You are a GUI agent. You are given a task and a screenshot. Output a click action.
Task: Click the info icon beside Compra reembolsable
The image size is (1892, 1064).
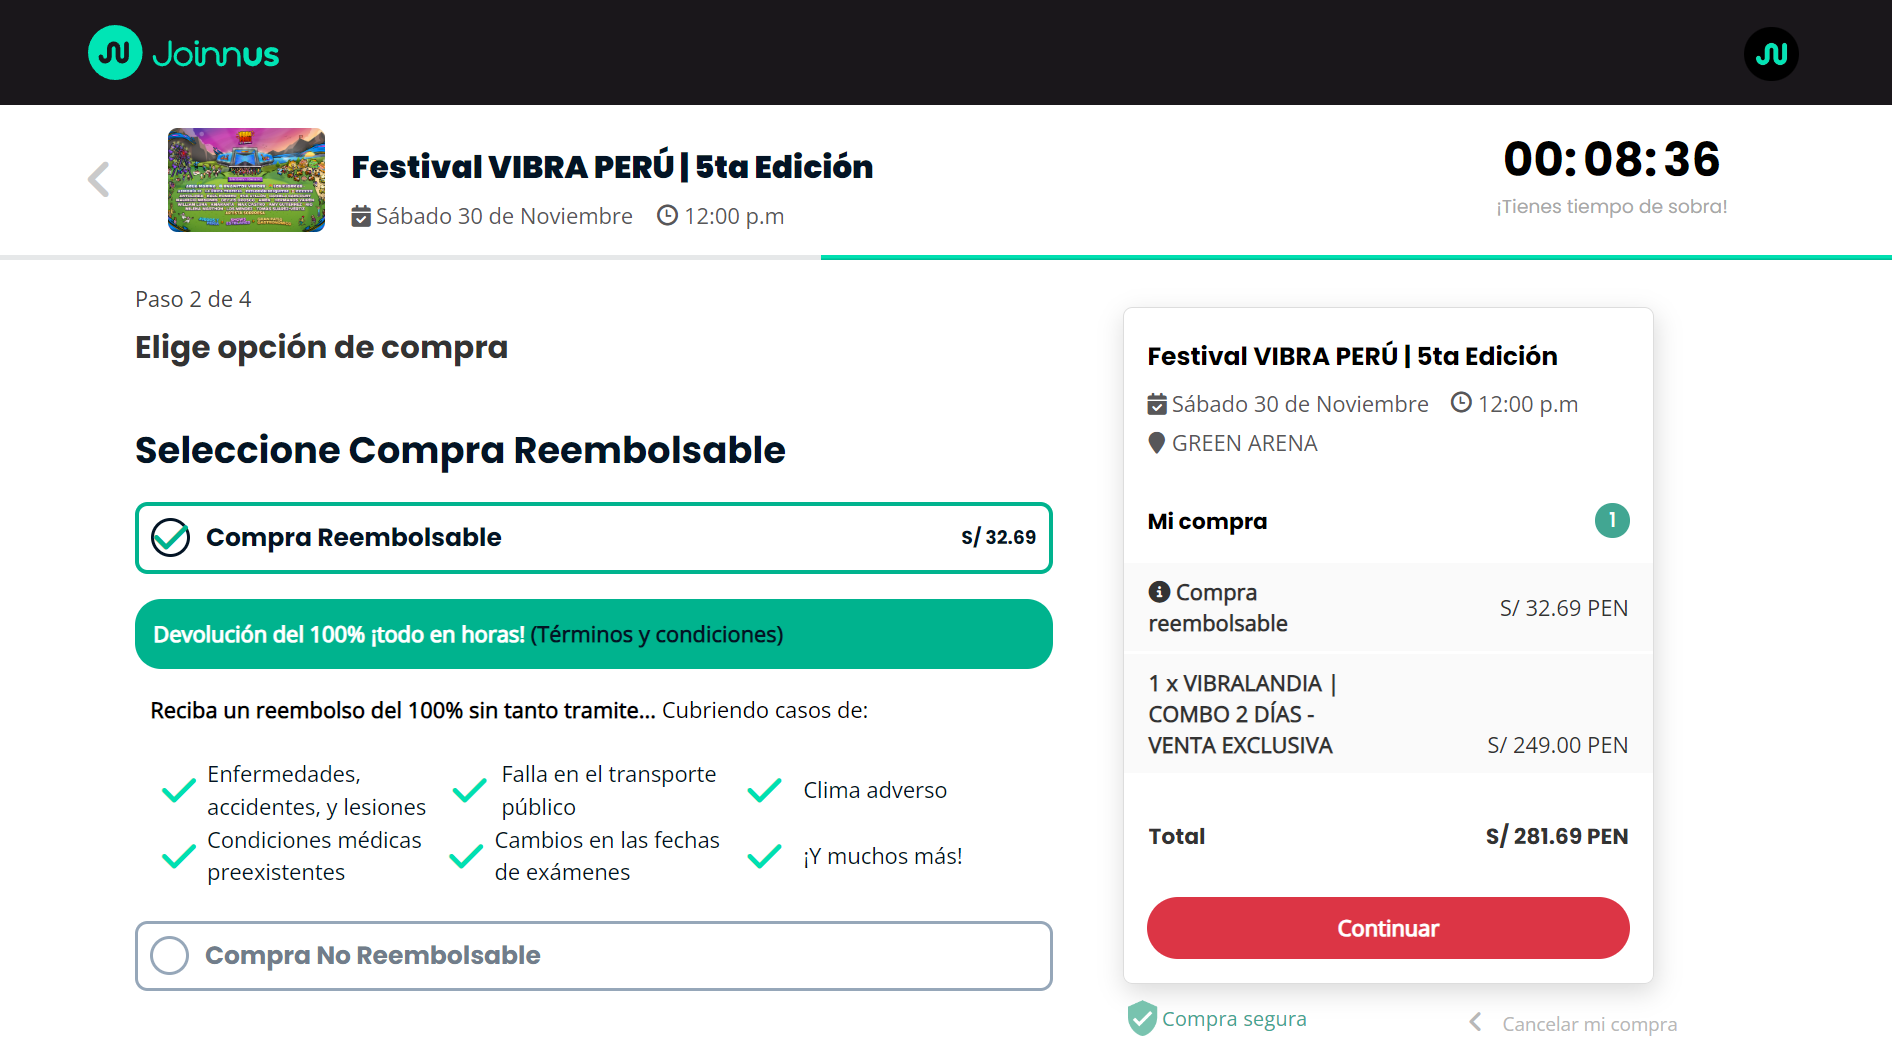pyautogui.click(x=1160, y=591)
